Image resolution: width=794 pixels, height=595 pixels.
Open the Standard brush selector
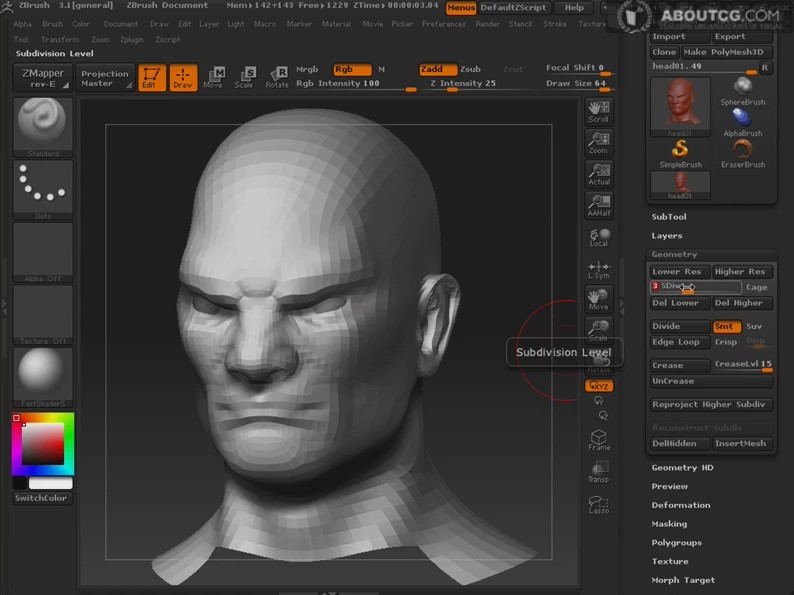pyautogui.click(x=43, y=127)
